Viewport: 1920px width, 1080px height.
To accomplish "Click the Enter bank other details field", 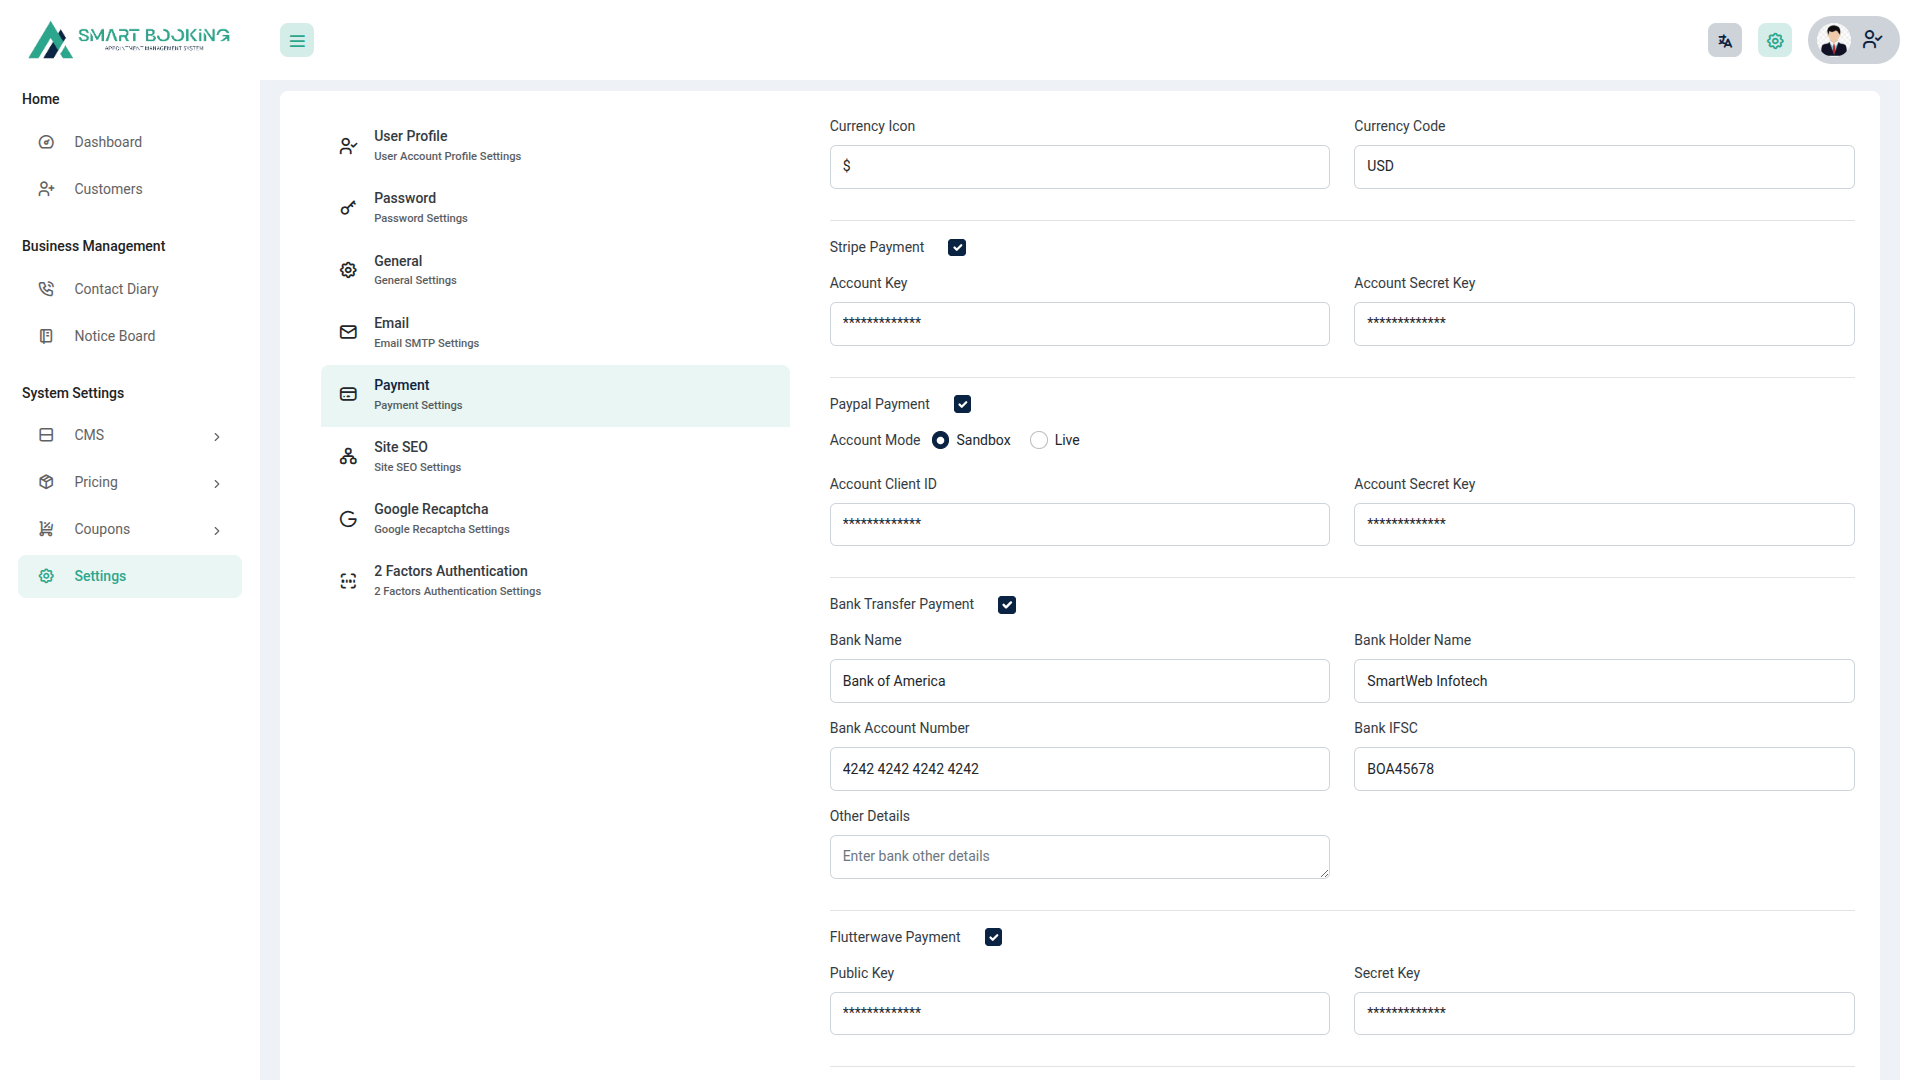I will point(1079,857).
